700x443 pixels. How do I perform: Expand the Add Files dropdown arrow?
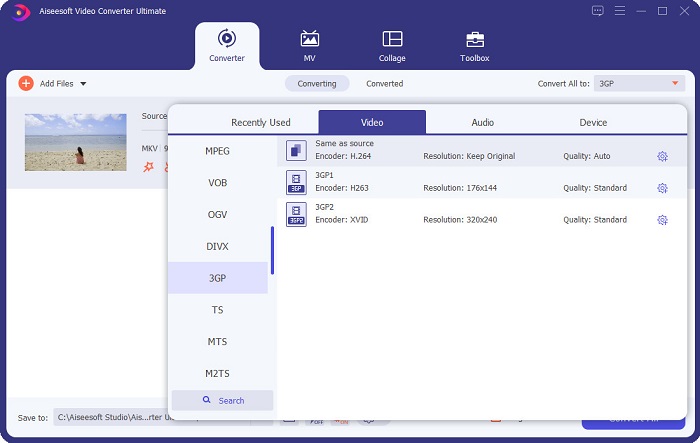(x=83, y=84)
